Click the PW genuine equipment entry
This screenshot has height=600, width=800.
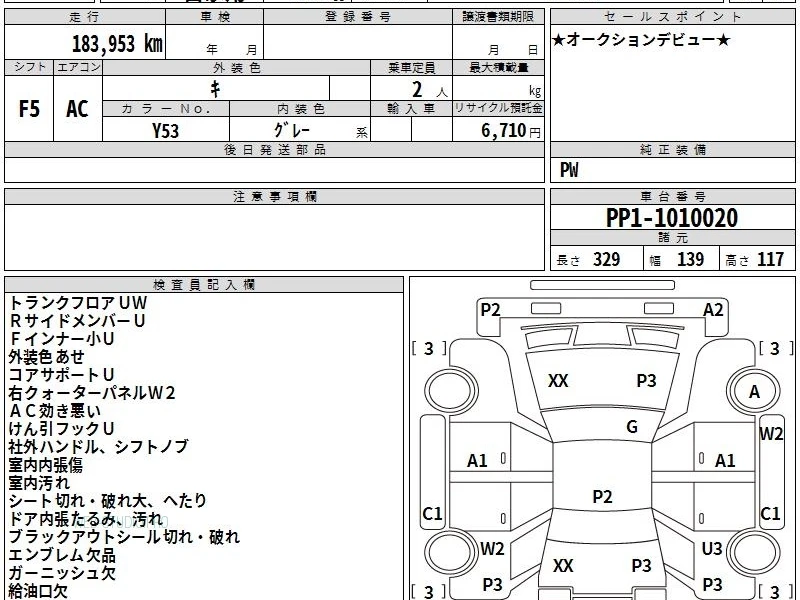(x=569, y=170)
